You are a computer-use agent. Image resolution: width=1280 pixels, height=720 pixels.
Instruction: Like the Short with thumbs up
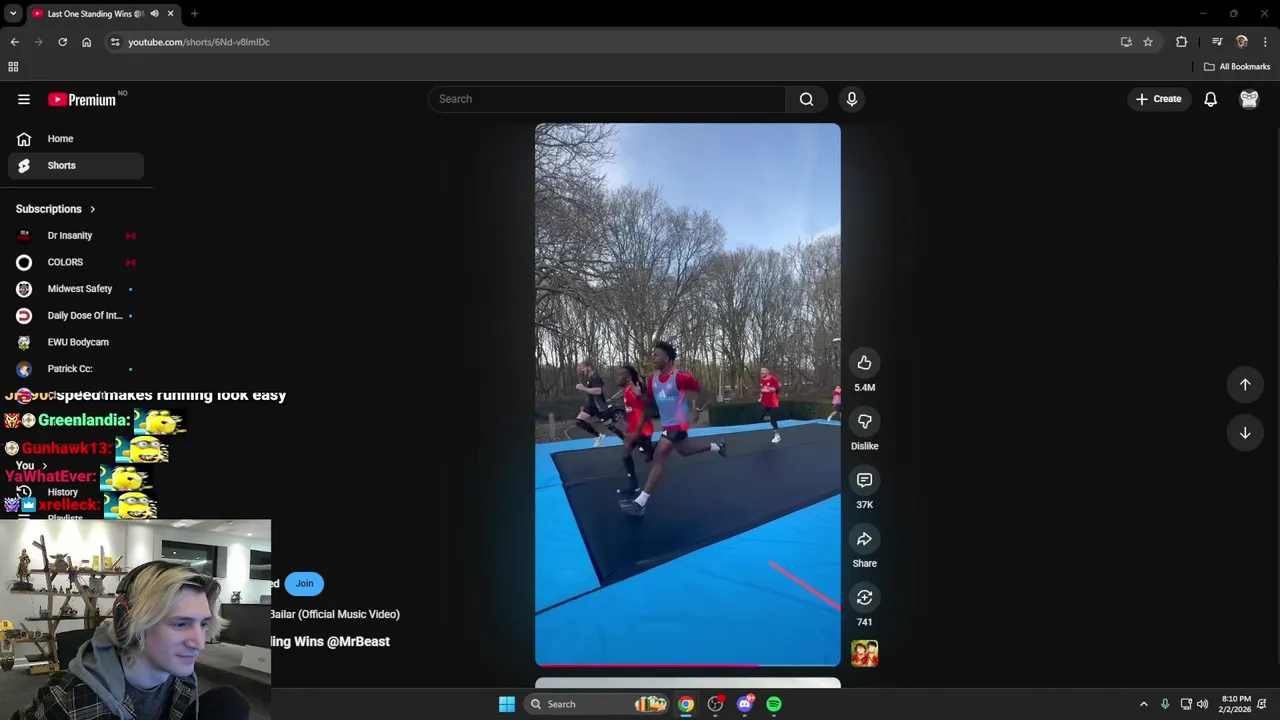coord(864,363)
